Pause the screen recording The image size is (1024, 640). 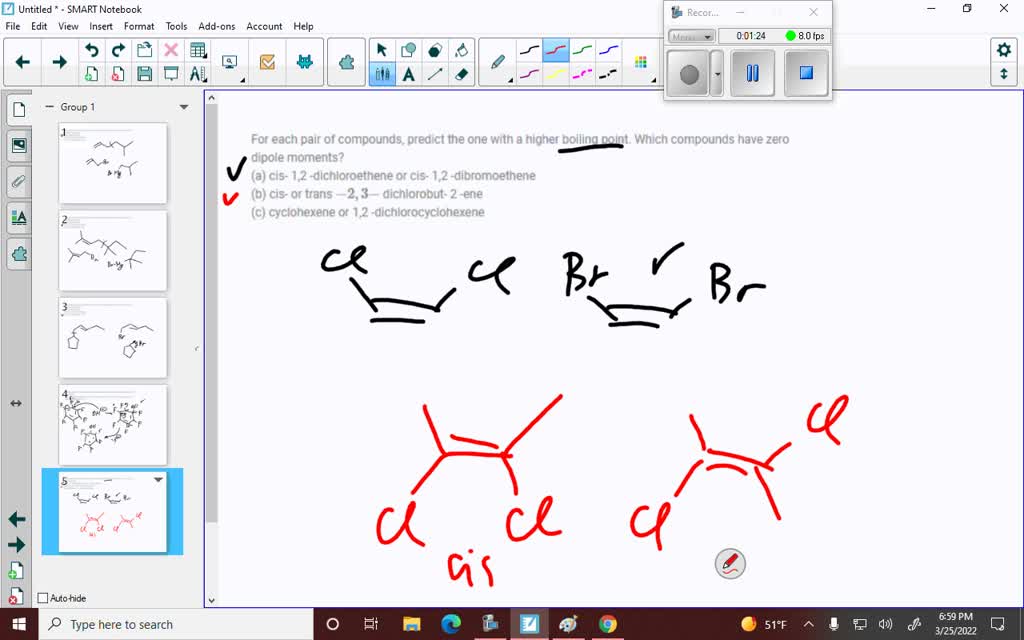[x=751, y=72]
